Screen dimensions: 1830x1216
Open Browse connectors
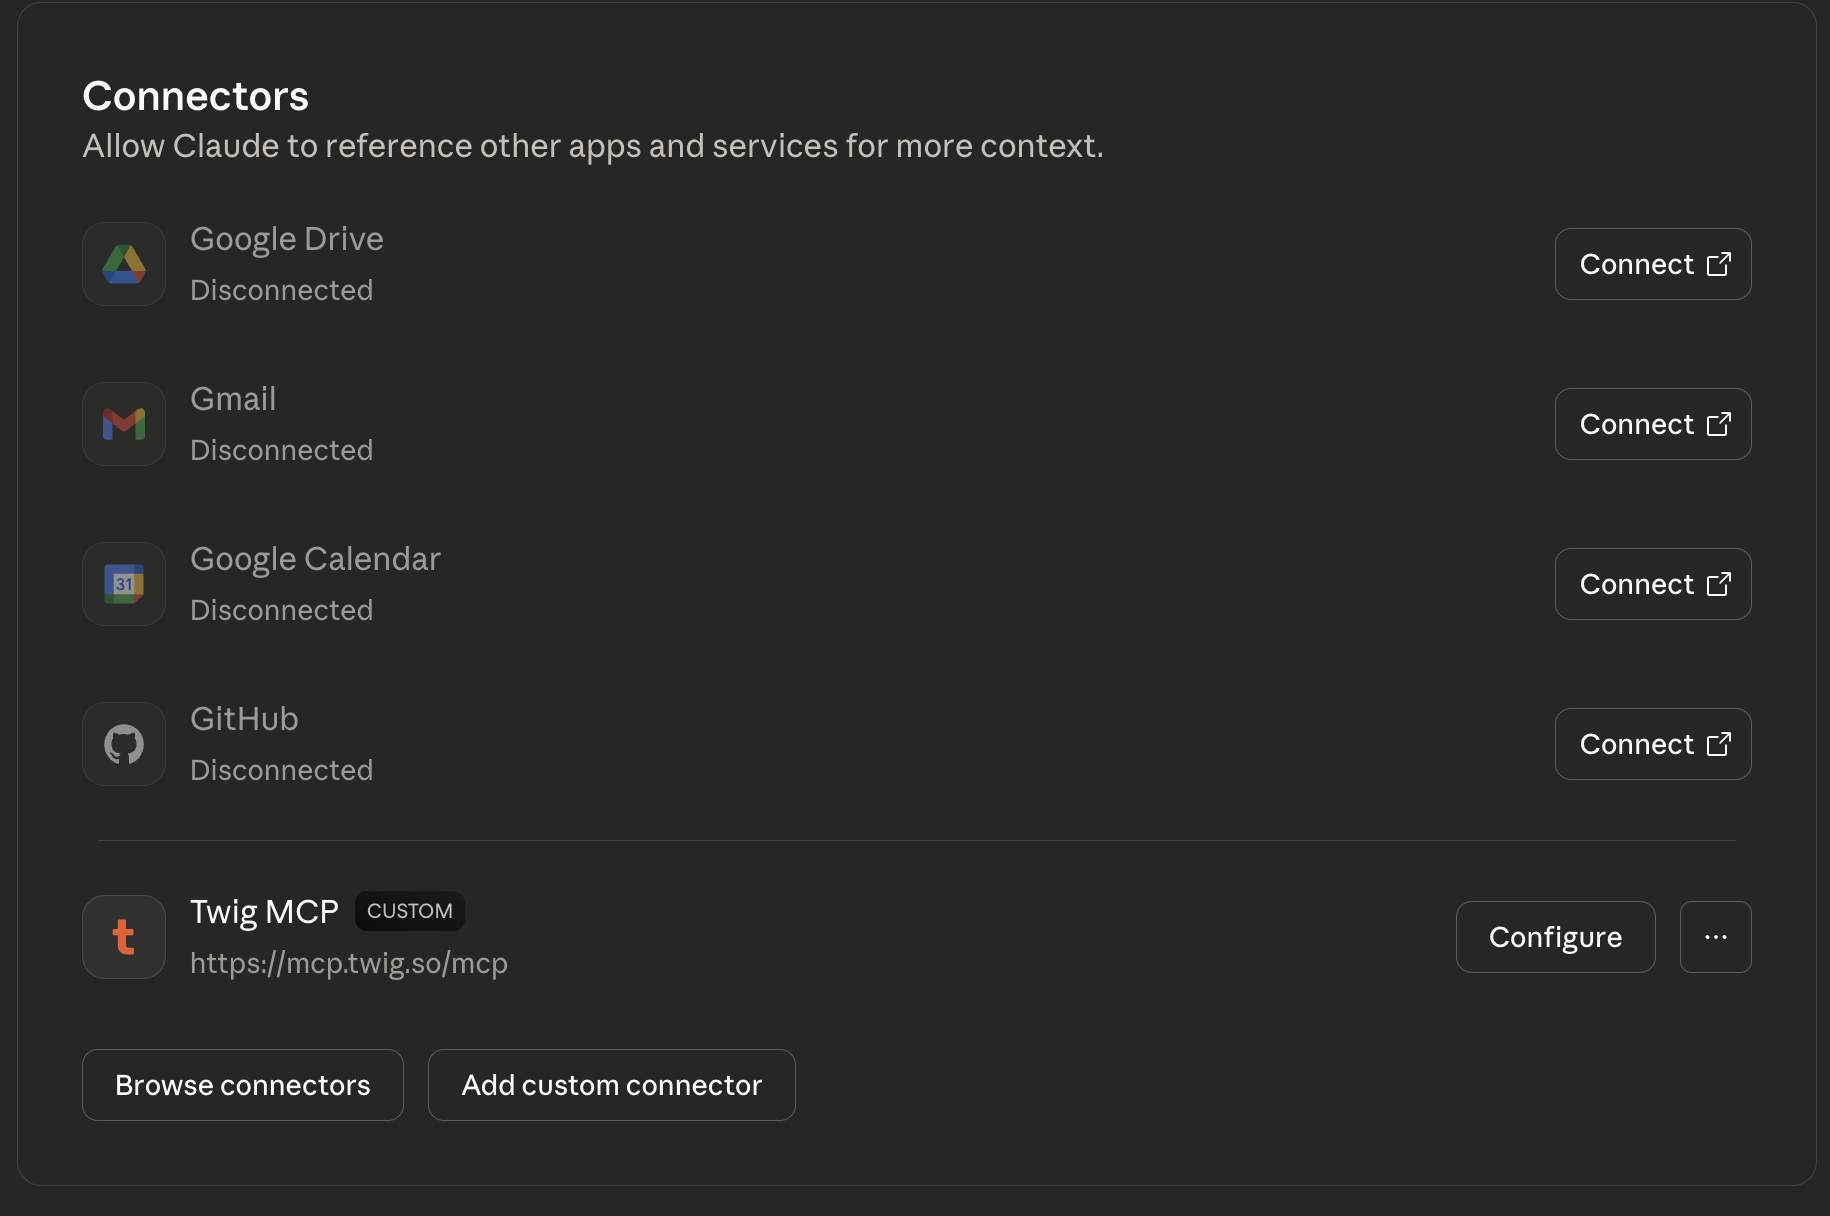click(x=243, y=1085)
